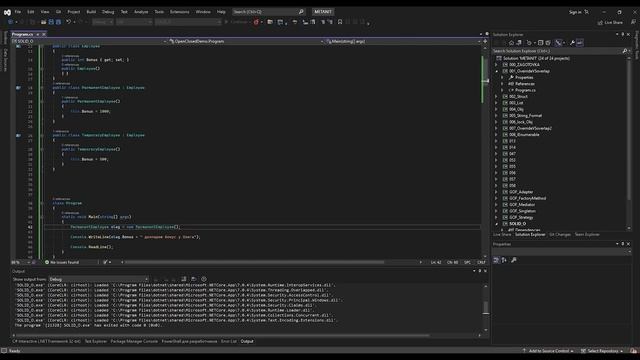Click the Undo icon in toolbar
Image resolution: width=640 pixels, height=360 pixels.
69,22
